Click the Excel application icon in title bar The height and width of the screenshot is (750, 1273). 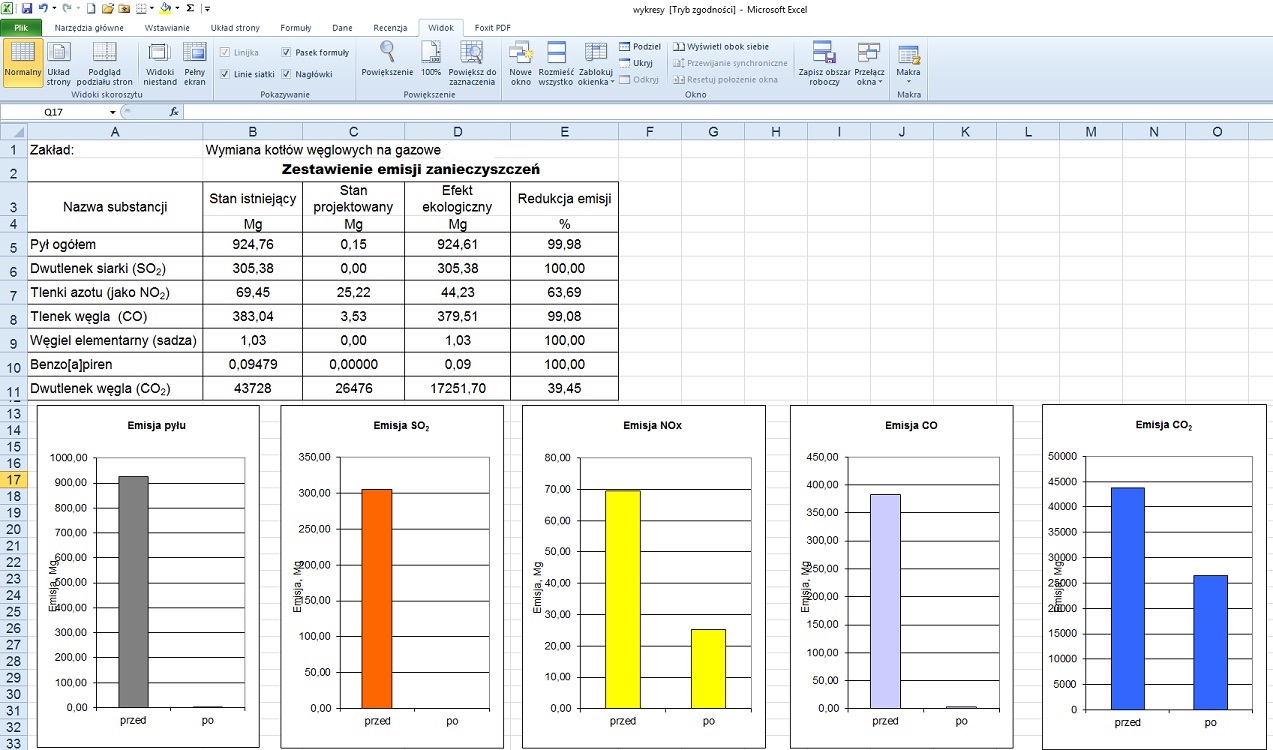click(x=8, y=8)
